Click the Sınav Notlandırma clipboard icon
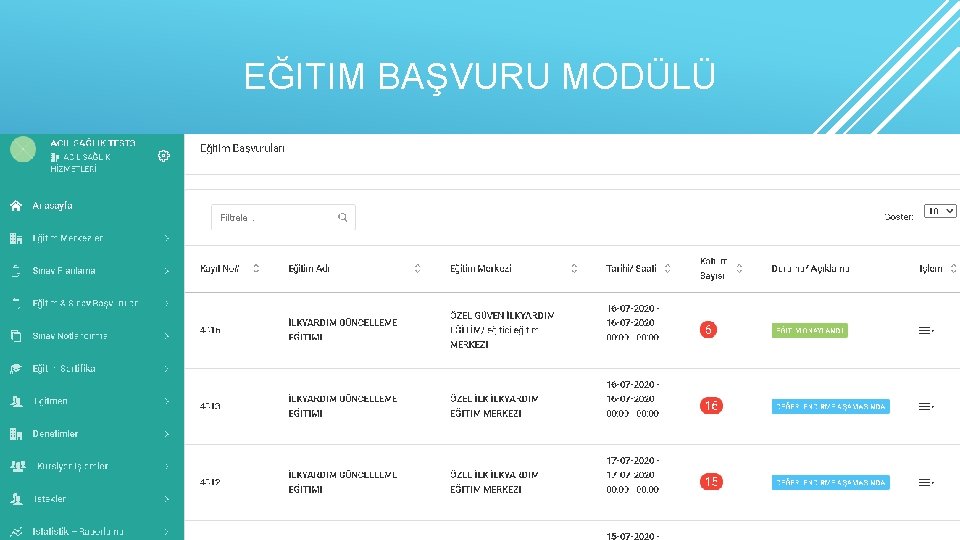Screen dimensions: 960x540 click(16, 336)
